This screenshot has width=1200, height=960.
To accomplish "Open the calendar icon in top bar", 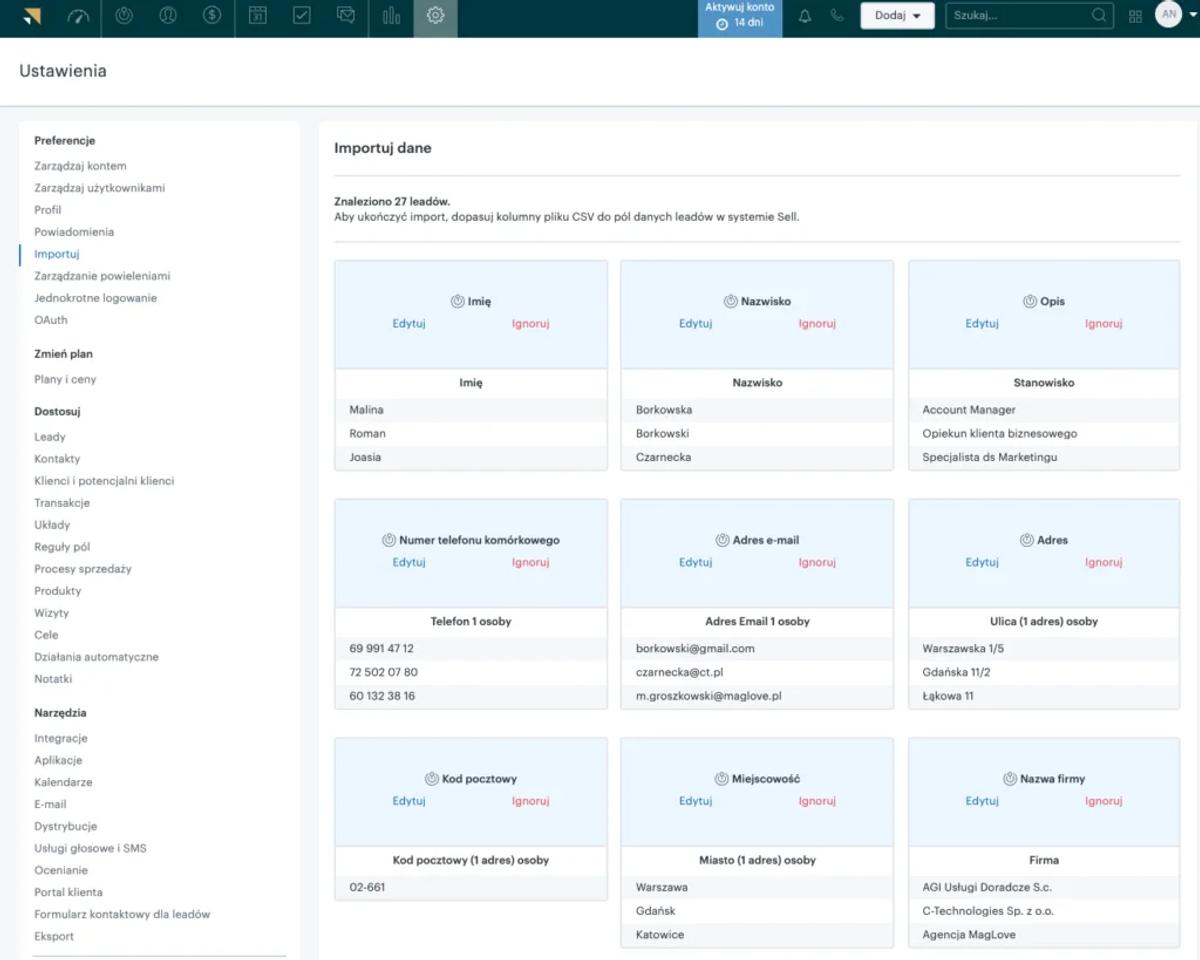I will [x=258, y=16].
